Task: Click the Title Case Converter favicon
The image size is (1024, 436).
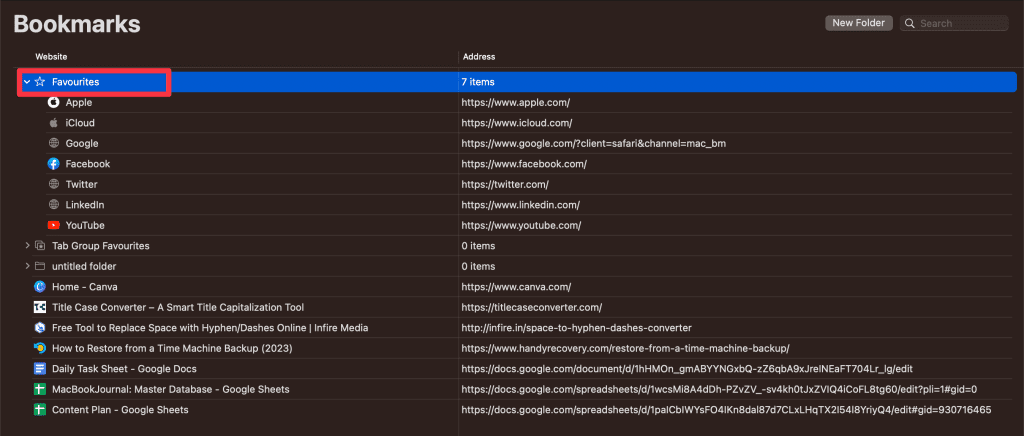Action: pos(40,307)
